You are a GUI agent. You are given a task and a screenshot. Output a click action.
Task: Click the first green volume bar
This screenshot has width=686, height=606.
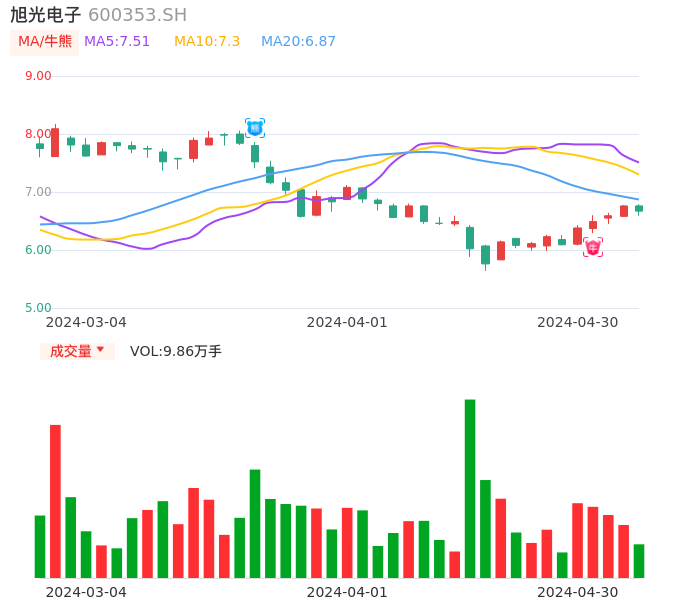(x=40, y=546)
